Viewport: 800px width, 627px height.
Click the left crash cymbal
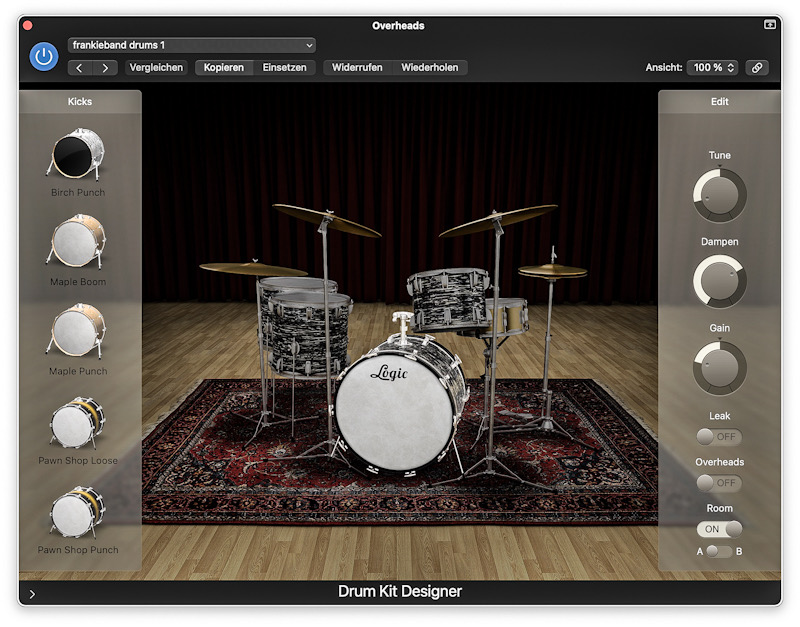coord(327,220)
